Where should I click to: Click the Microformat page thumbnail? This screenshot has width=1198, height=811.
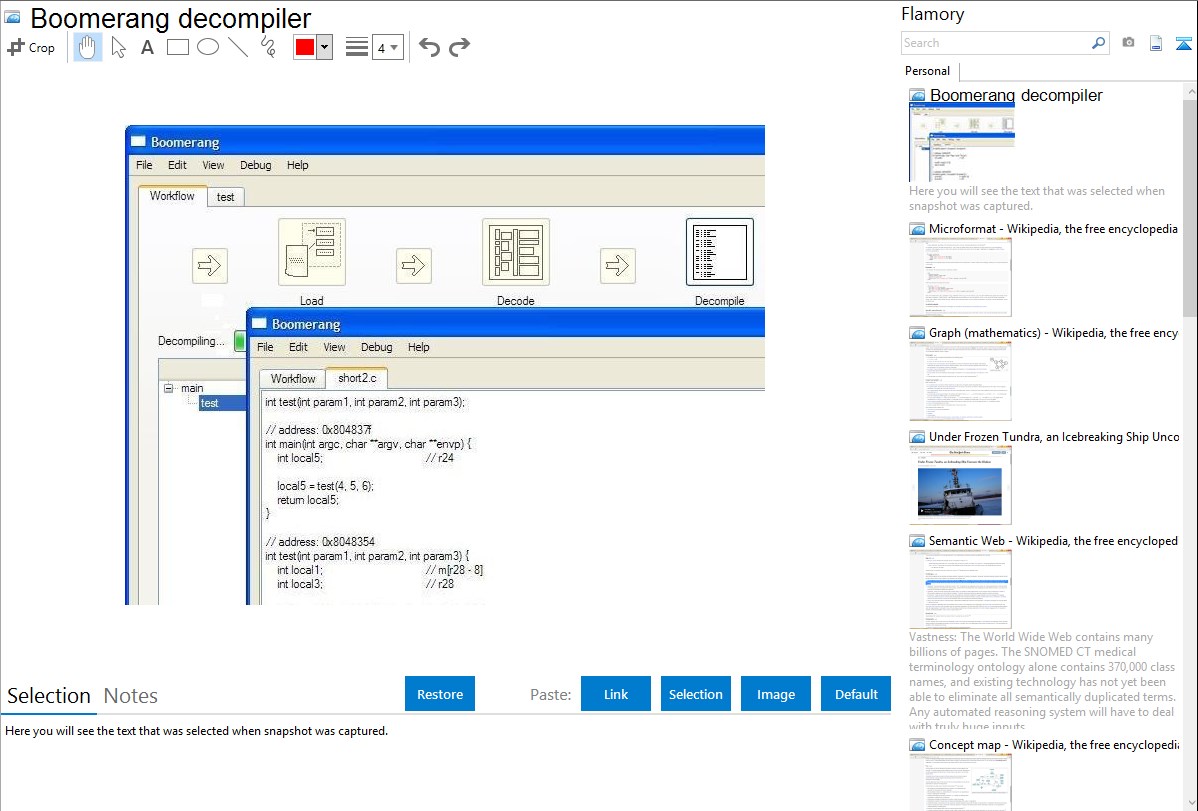[x=960, y=277]
